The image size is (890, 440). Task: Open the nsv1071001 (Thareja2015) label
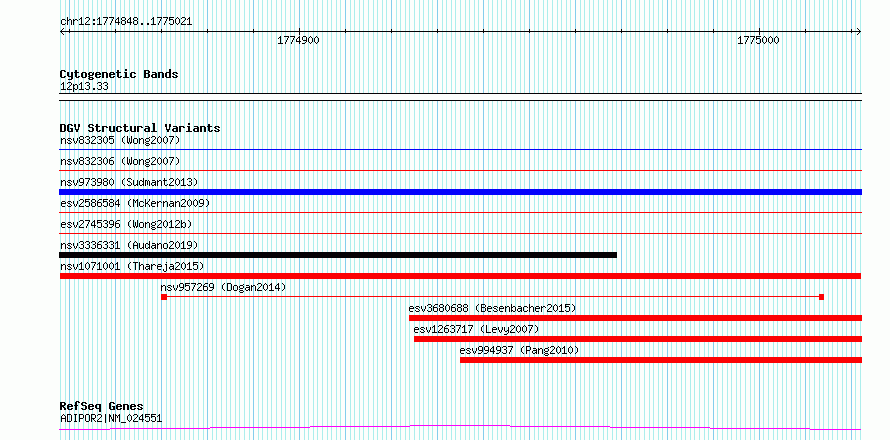point(132,266)
